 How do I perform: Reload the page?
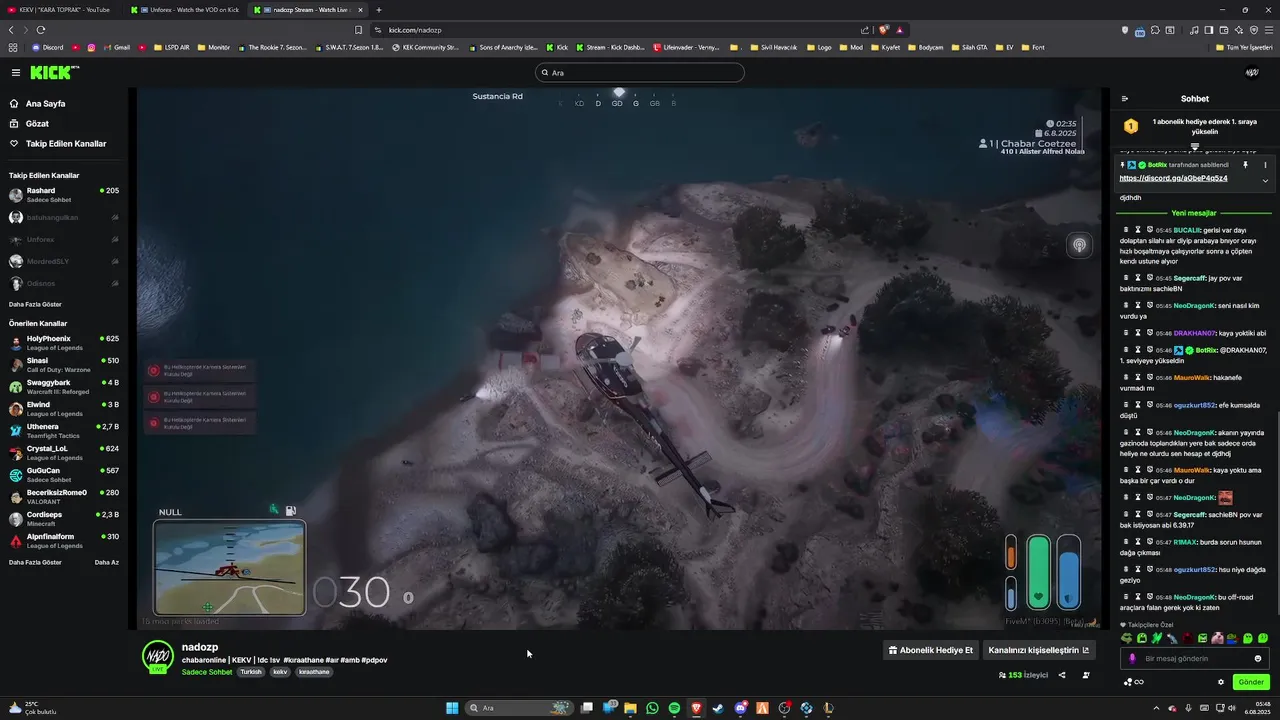click(x=41, y=30)
